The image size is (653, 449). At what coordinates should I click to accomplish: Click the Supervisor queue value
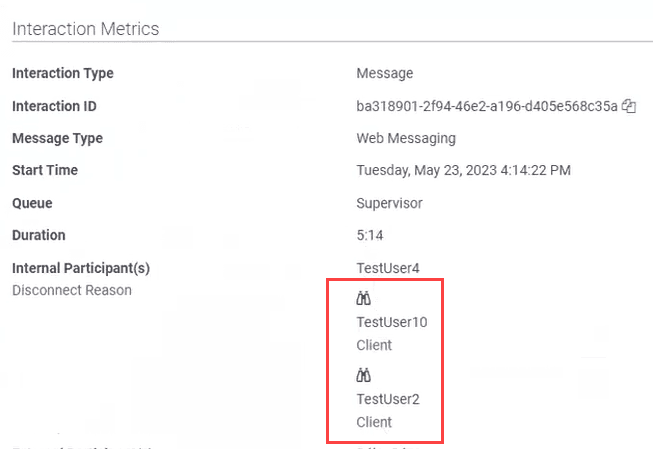pyautogui.click(x=389, y=203)
